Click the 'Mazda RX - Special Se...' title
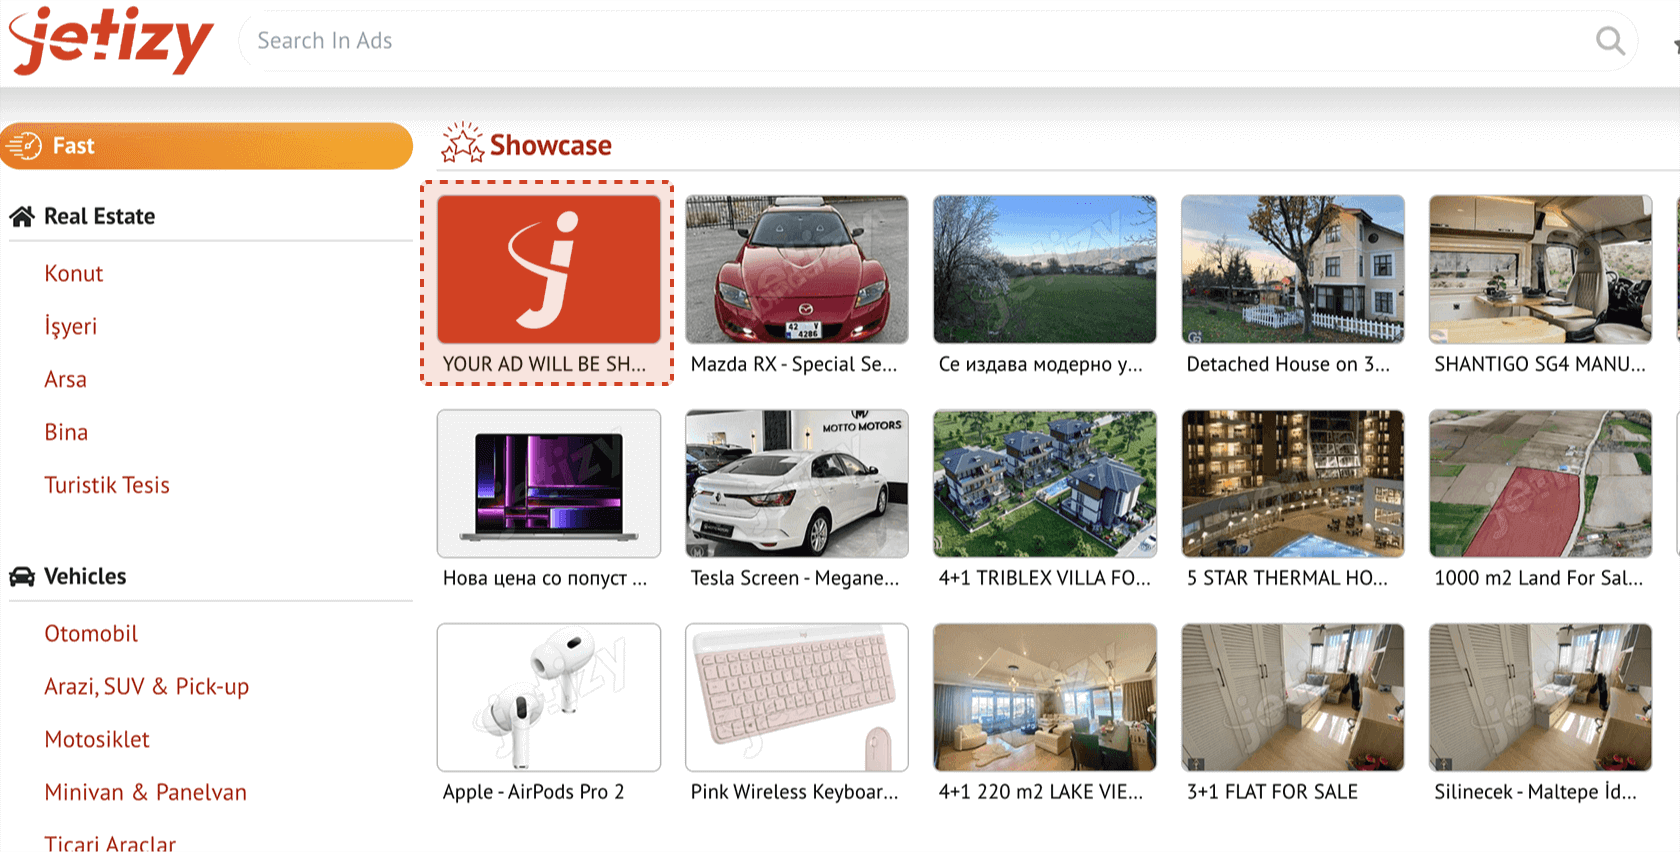The width and height of the screenshot is (1680, 852). click(794, 364)
